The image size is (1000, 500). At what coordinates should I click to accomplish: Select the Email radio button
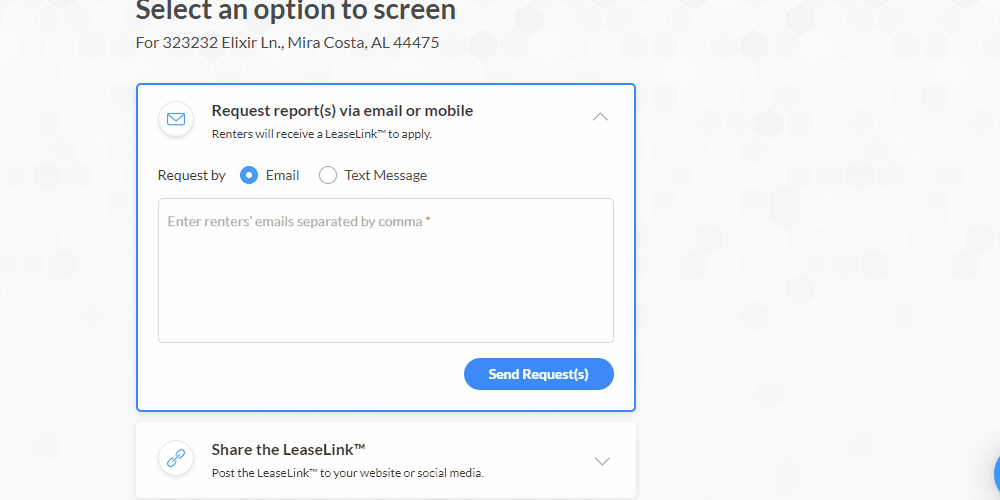click(249, 175)
